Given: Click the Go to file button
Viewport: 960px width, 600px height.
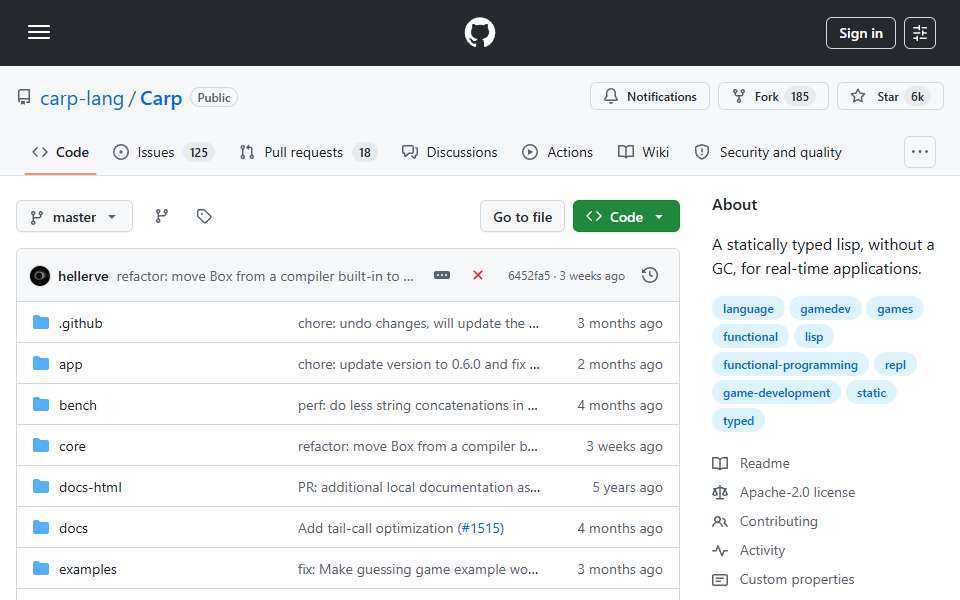Looking at the screenshot, I should pyautogui.click(x=522, y=217).
